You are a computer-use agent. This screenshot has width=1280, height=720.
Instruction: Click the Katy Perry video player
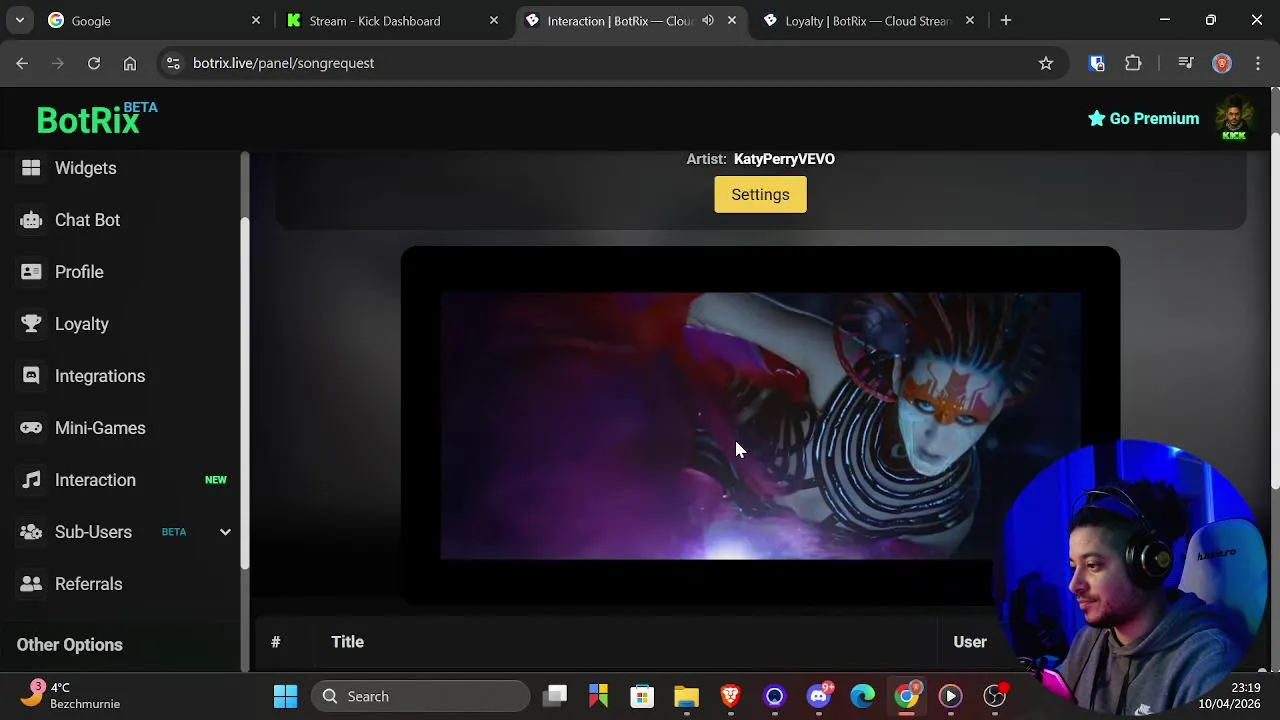[760, 426]
